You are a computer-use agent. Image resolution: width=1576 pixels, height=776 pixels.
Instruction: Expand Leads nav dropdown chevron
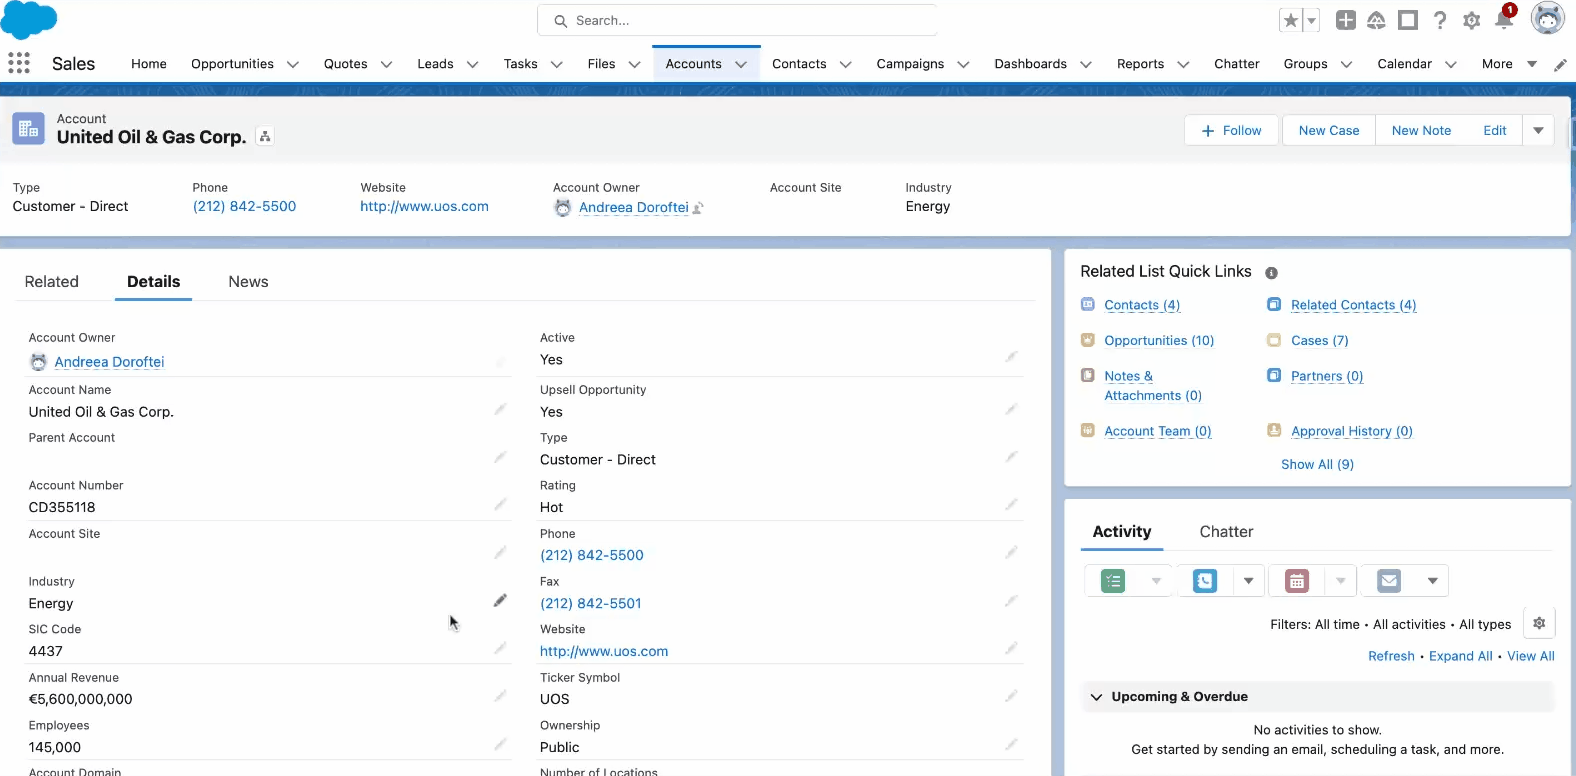473,64
